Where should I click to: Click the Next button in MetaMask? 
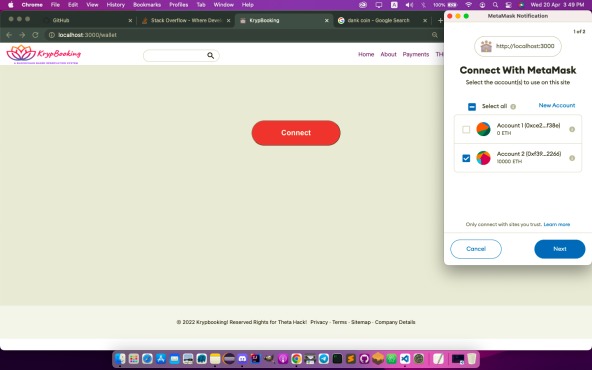point(560,249)
